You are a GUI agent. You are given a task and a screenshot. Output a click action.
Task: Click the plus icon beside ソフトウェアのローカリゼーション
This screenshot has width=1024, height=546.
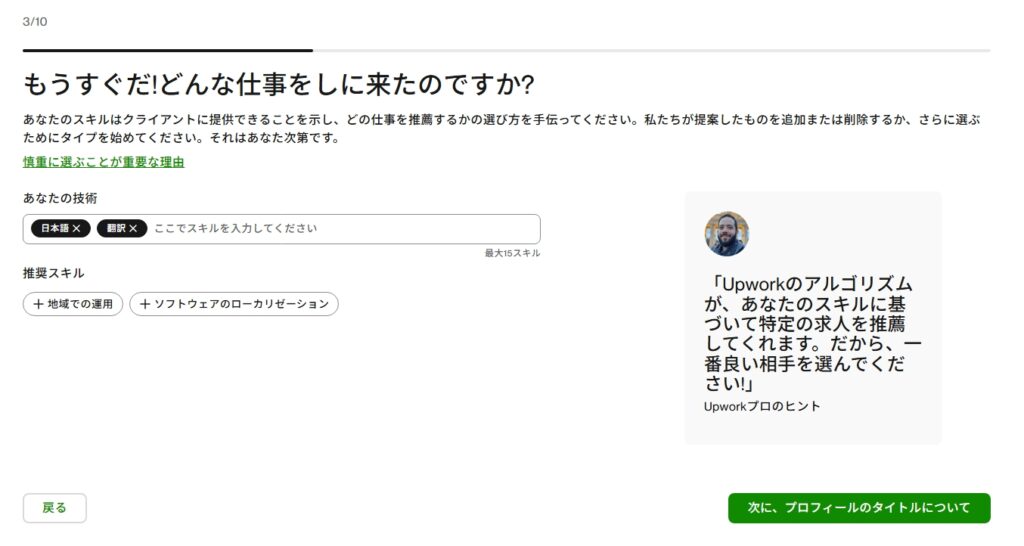[x=145, y=304]
